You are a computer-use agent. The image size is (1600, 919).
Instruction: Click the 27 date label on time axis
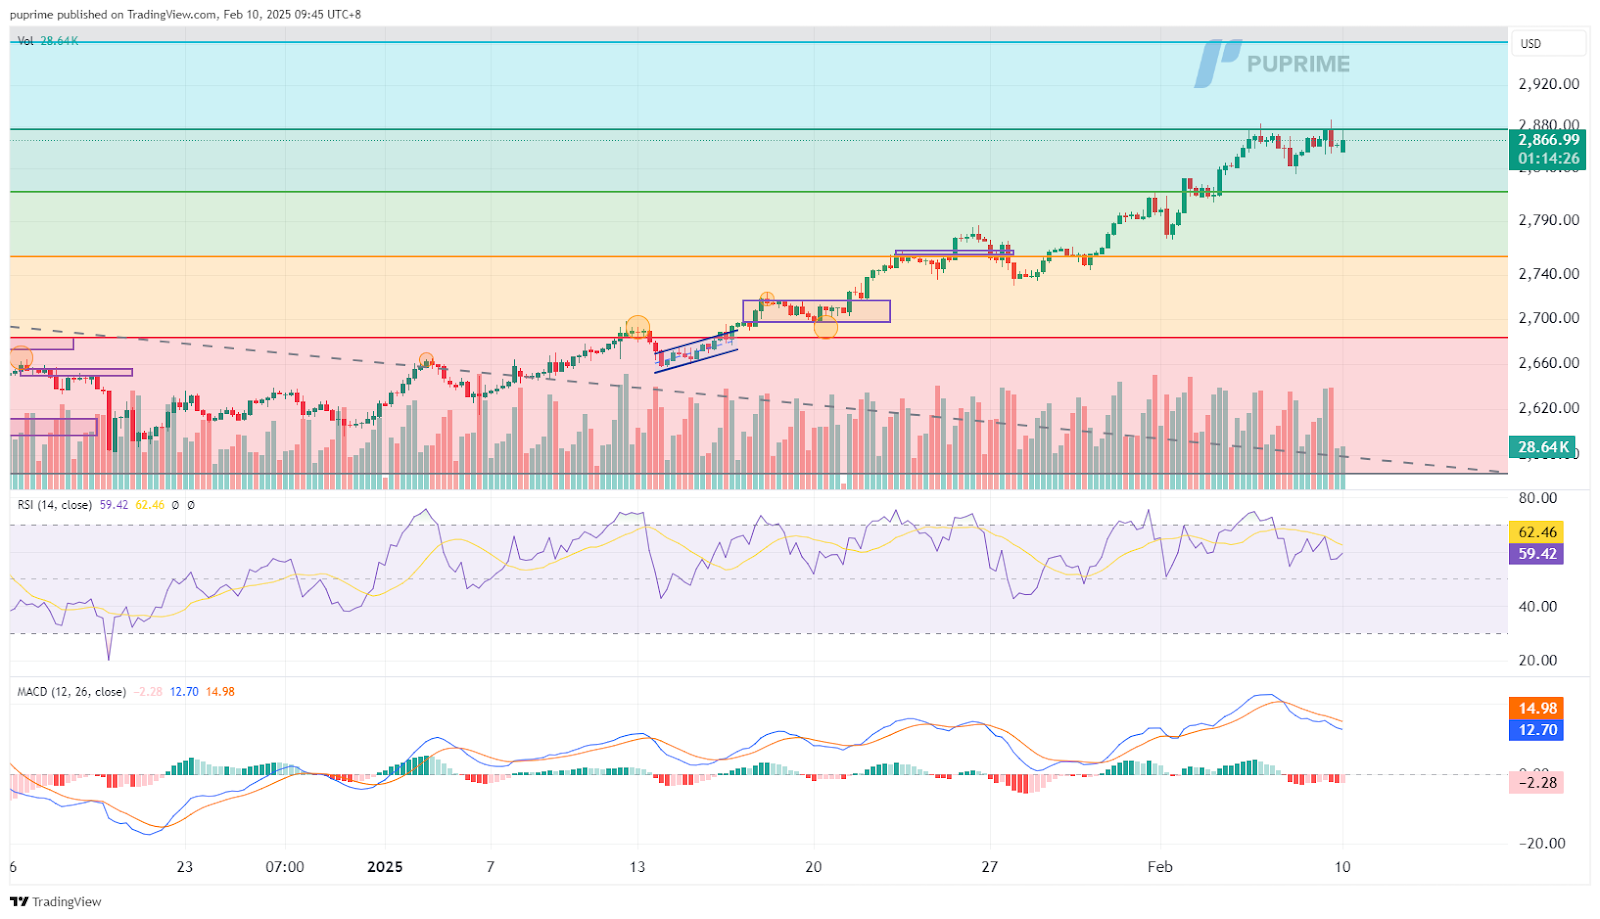click(x=989, y=867)
